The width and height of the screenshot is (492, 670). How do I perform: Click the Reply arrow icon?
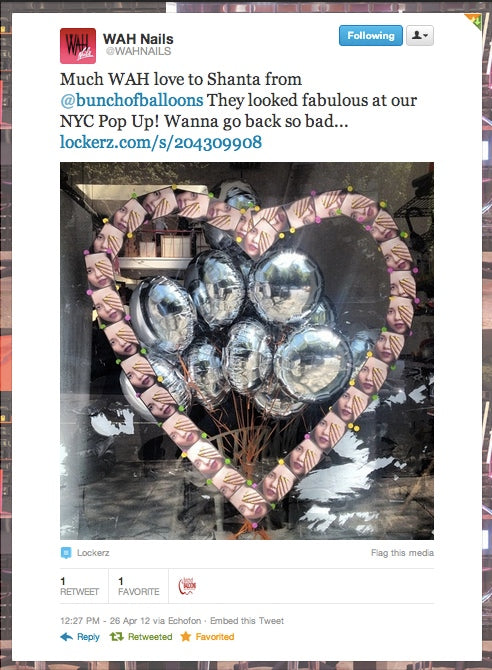coord(67,637)
